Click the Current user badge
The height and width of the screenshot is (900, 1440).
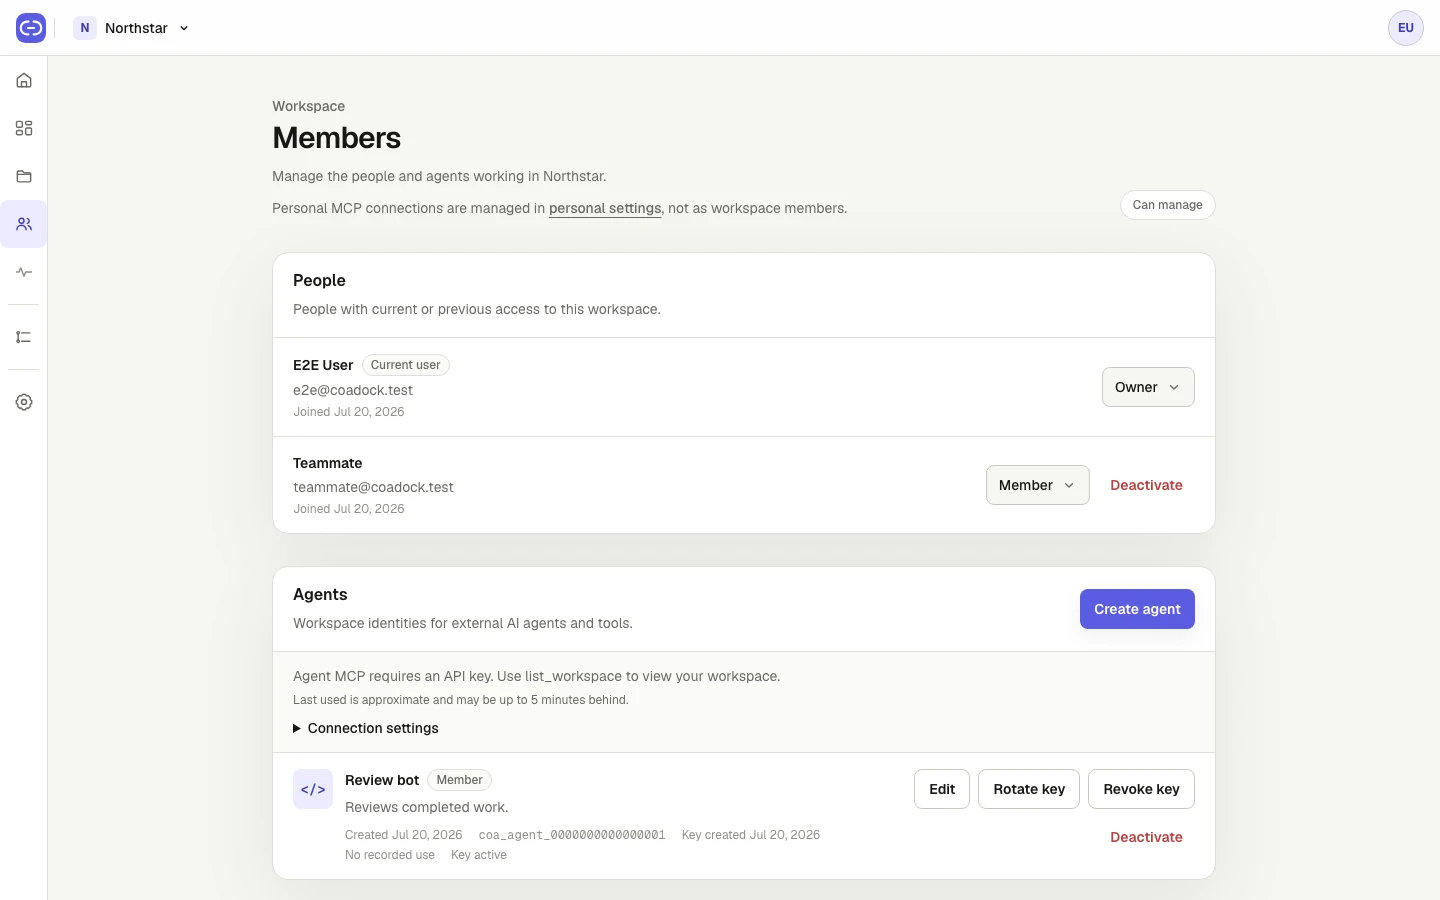click(405, 365)
